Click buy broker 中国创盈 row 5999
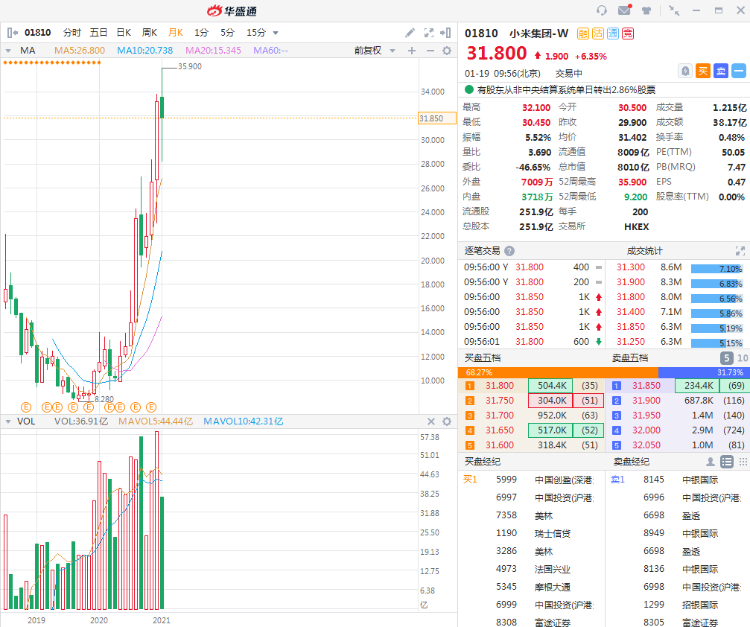This screenshot has width=750, height=627. [x=531, y=480]
